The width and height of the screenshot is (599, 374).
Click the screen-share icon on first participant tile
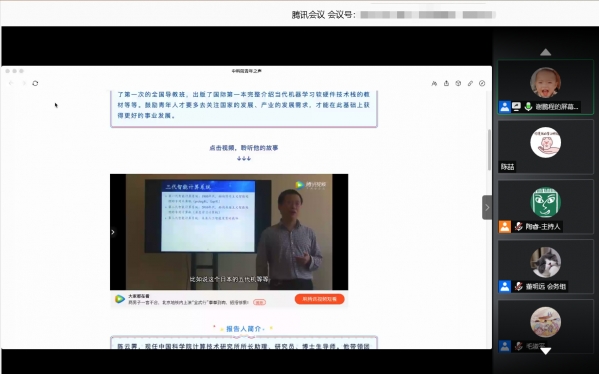click(x=516, y=107)
